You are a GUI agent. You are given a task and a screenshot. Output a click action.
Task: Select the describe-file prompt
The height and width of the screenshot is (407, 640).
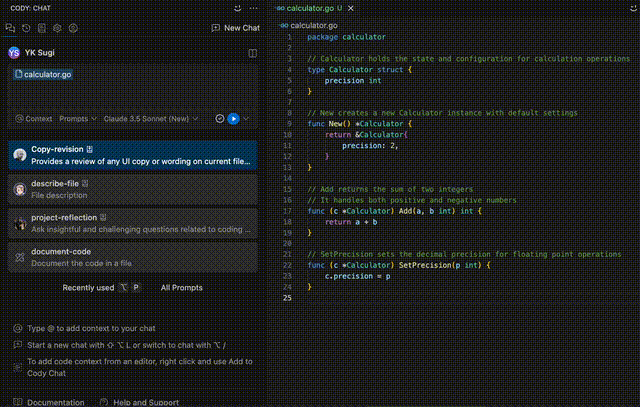133,189
